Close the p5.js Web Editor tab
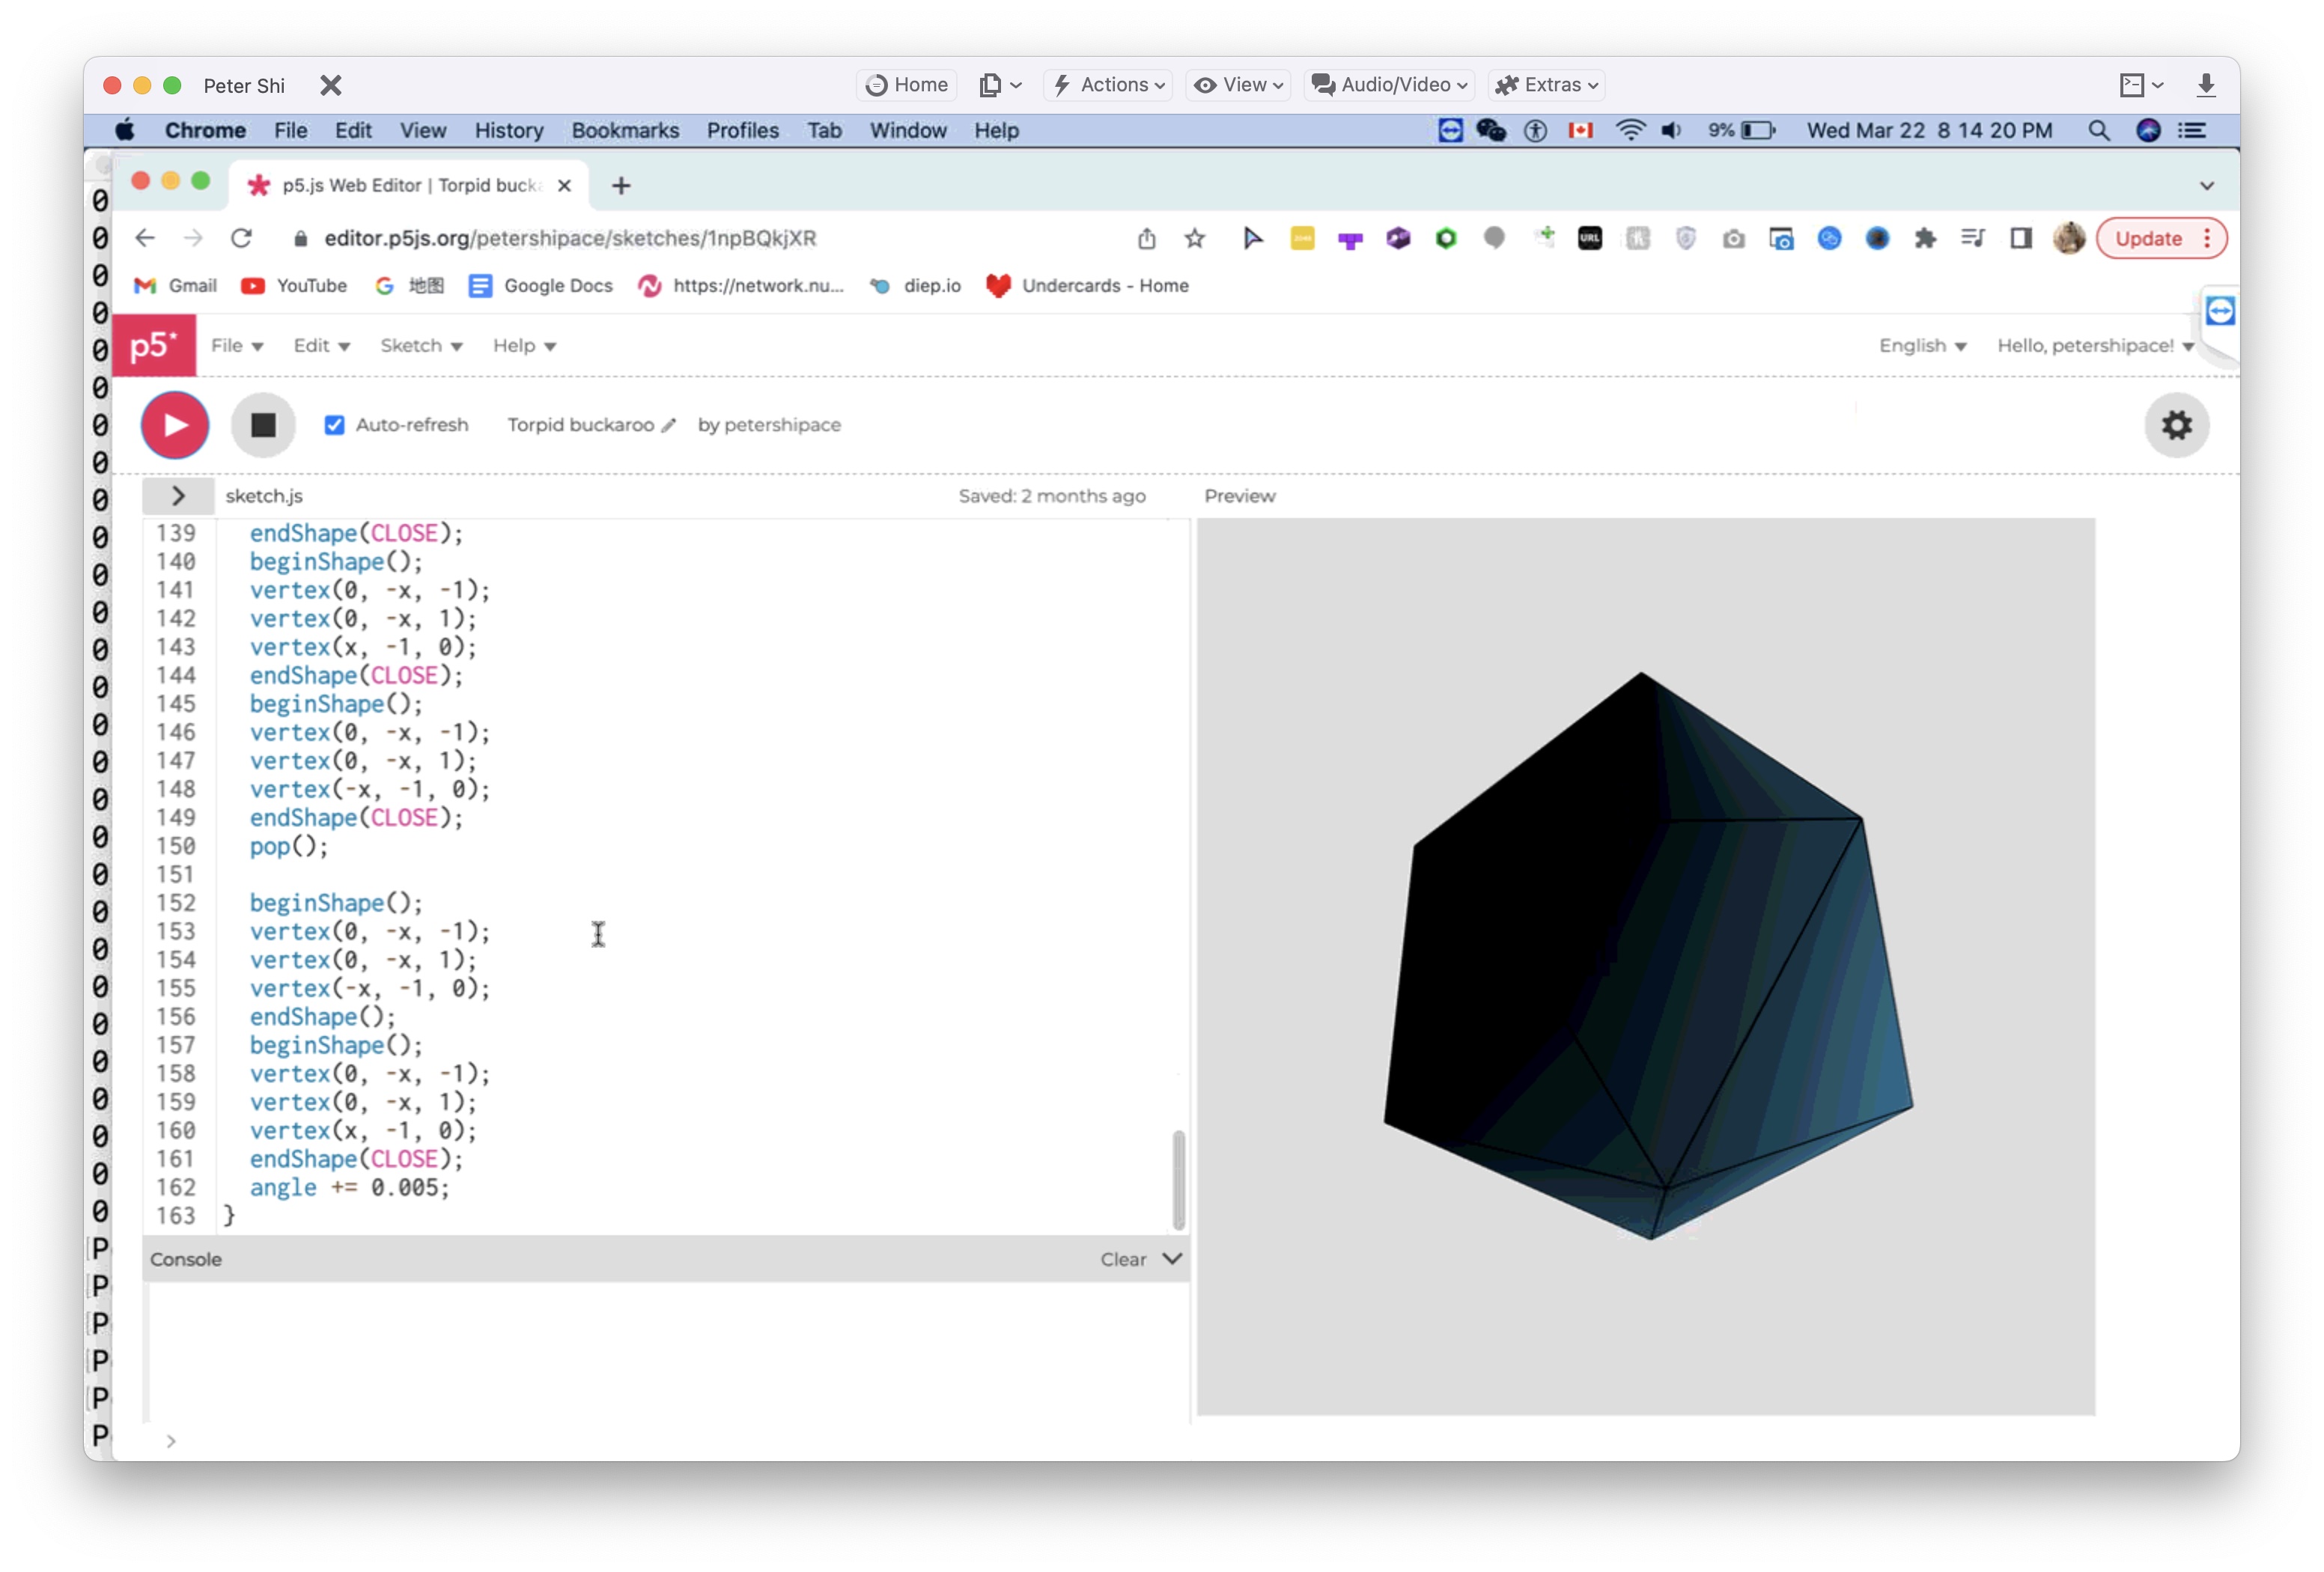Viewport: 2324px width, 1572px height. click(564, 185)
